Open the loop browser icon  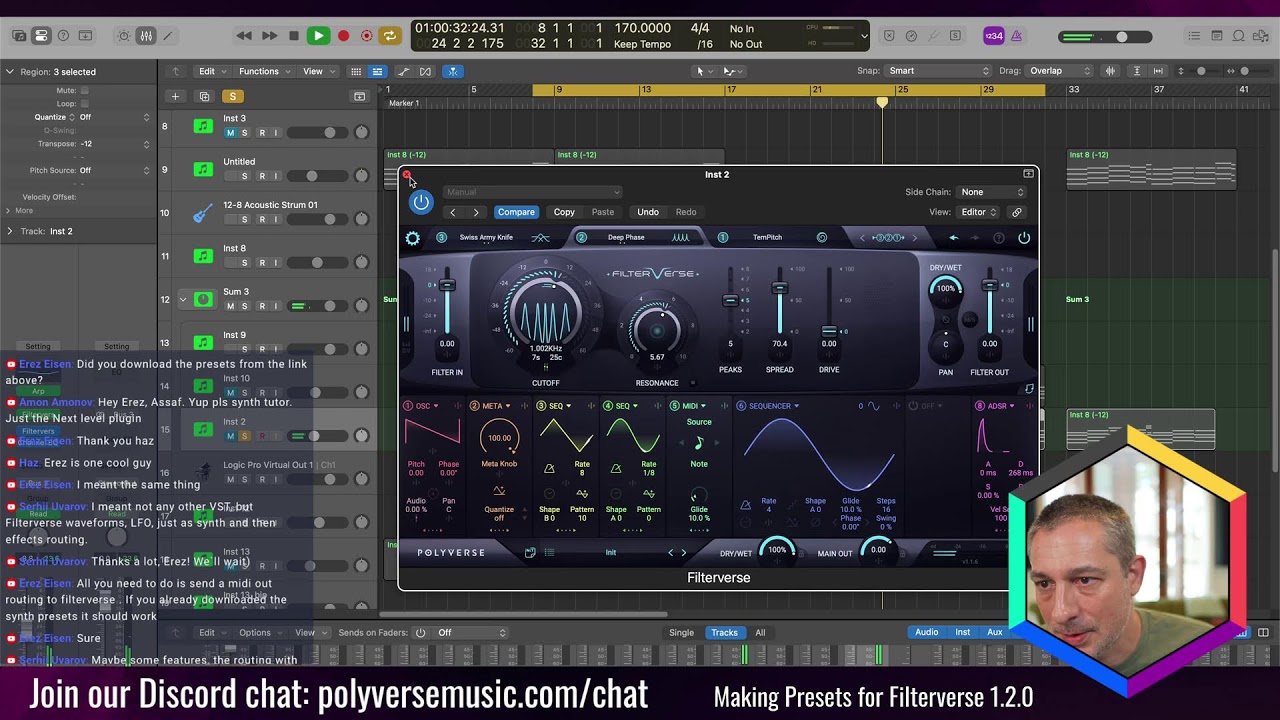coord(1238,36)
